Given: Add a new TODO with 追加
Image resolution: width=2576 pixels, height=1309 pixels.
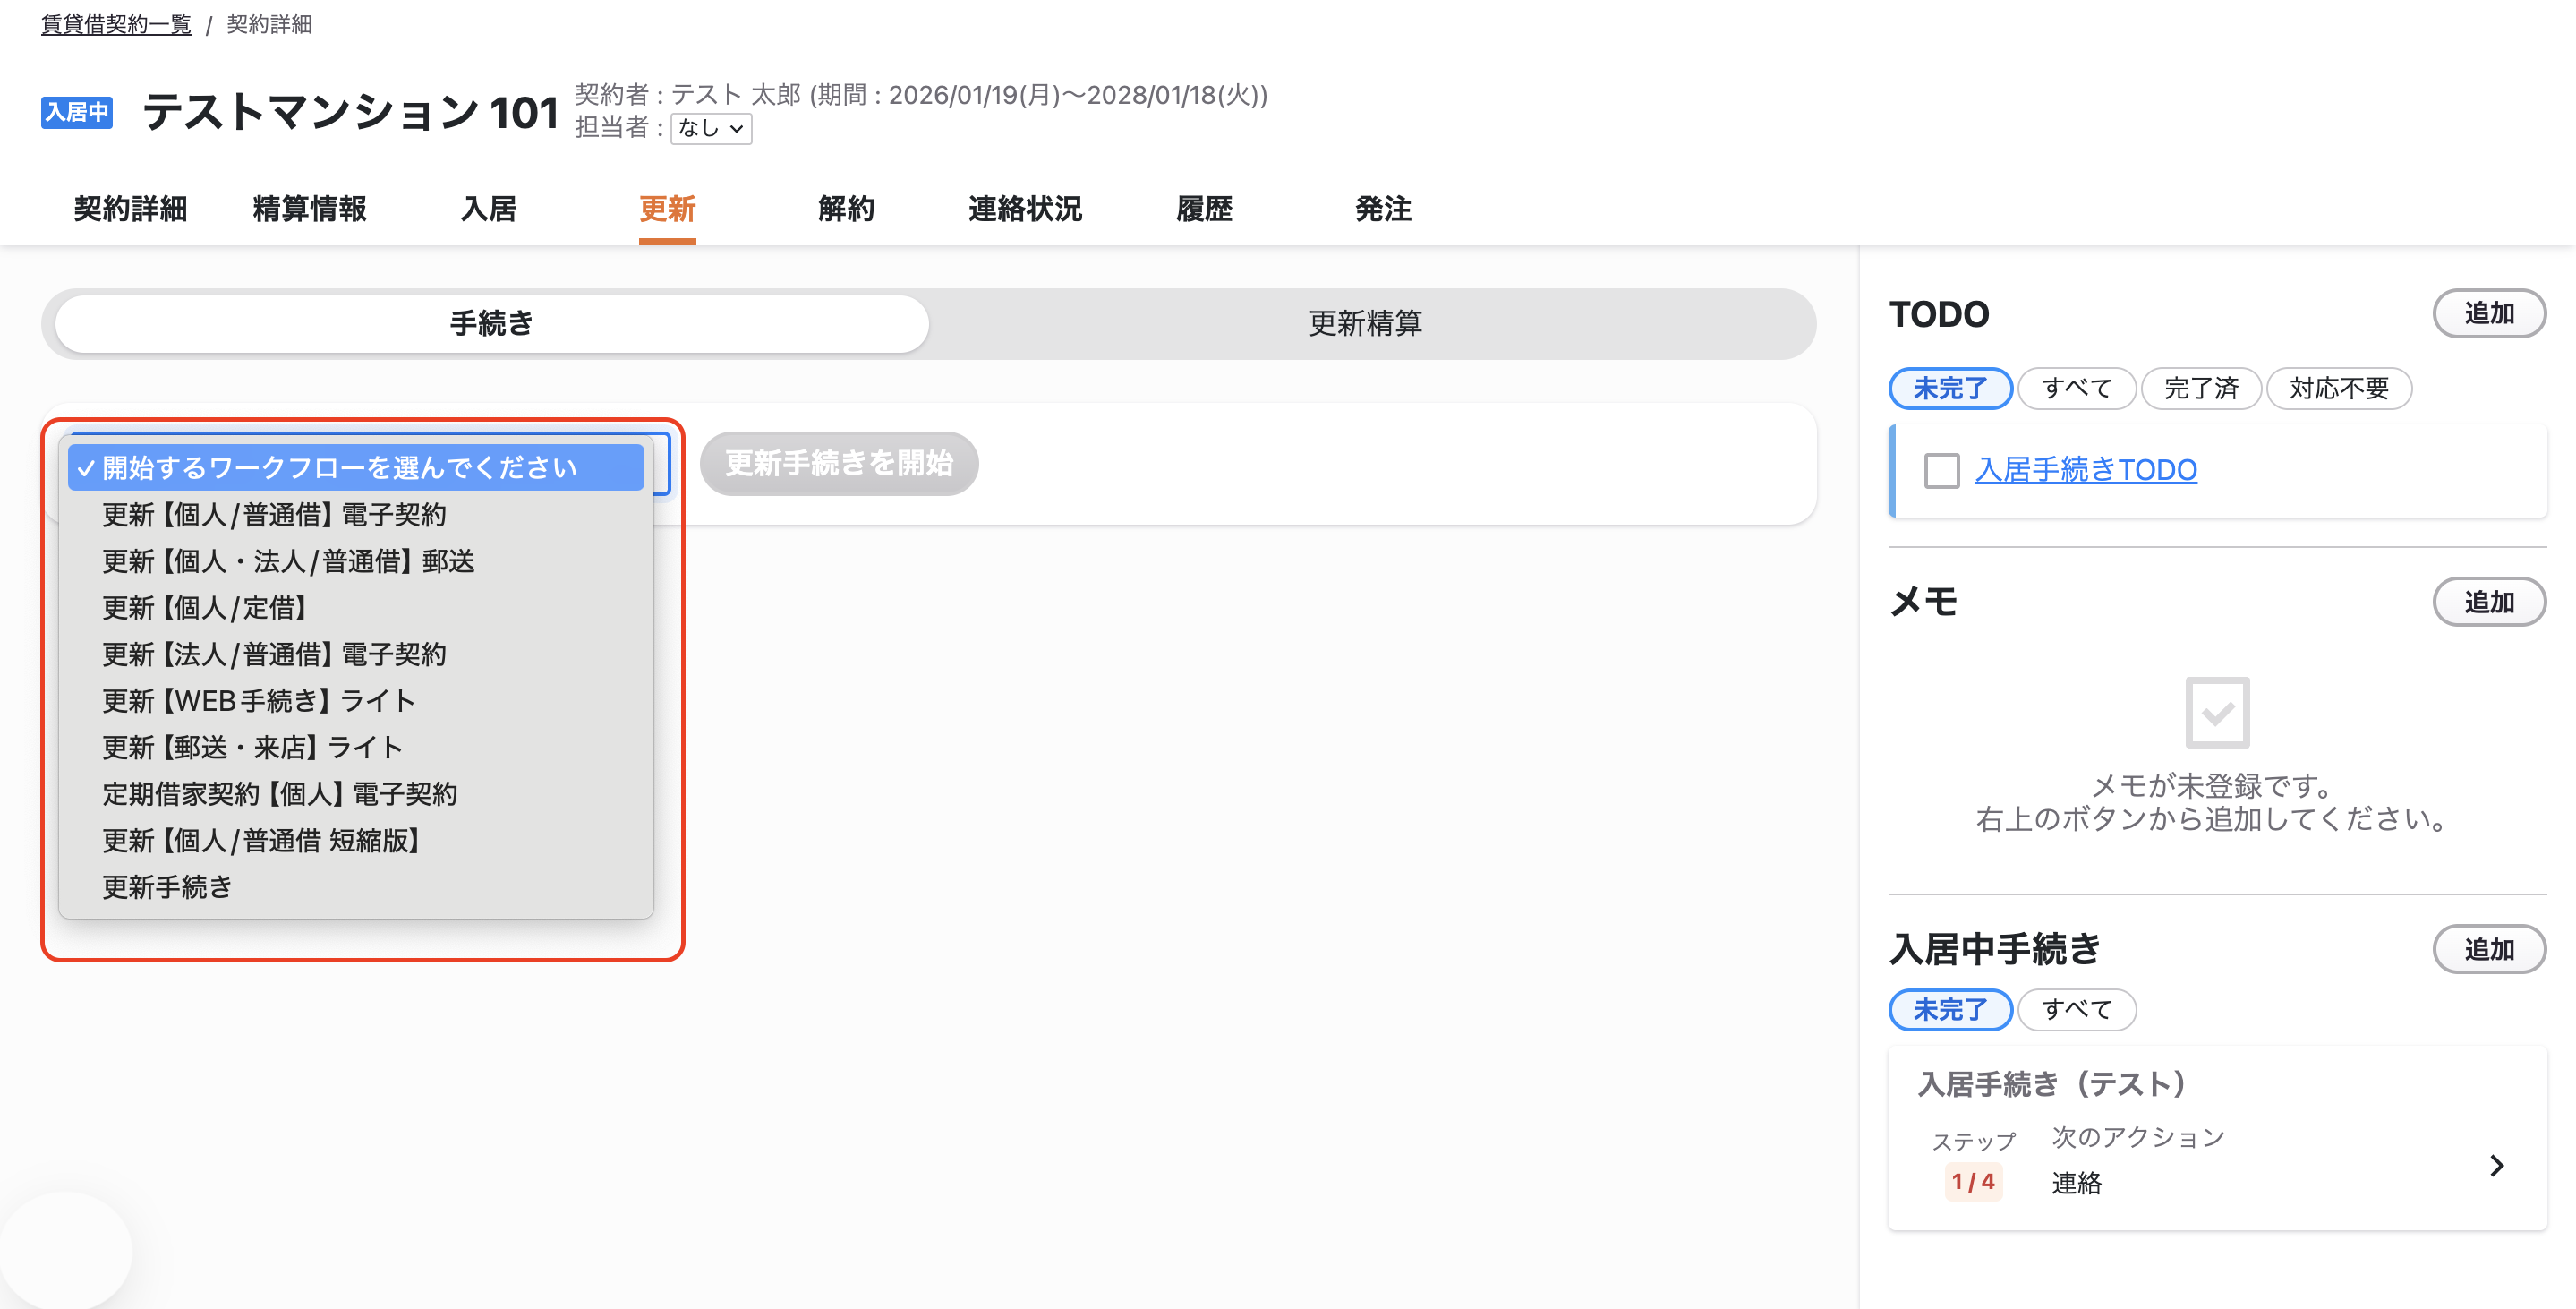Looking at the screenshot, I should 2489,314.
